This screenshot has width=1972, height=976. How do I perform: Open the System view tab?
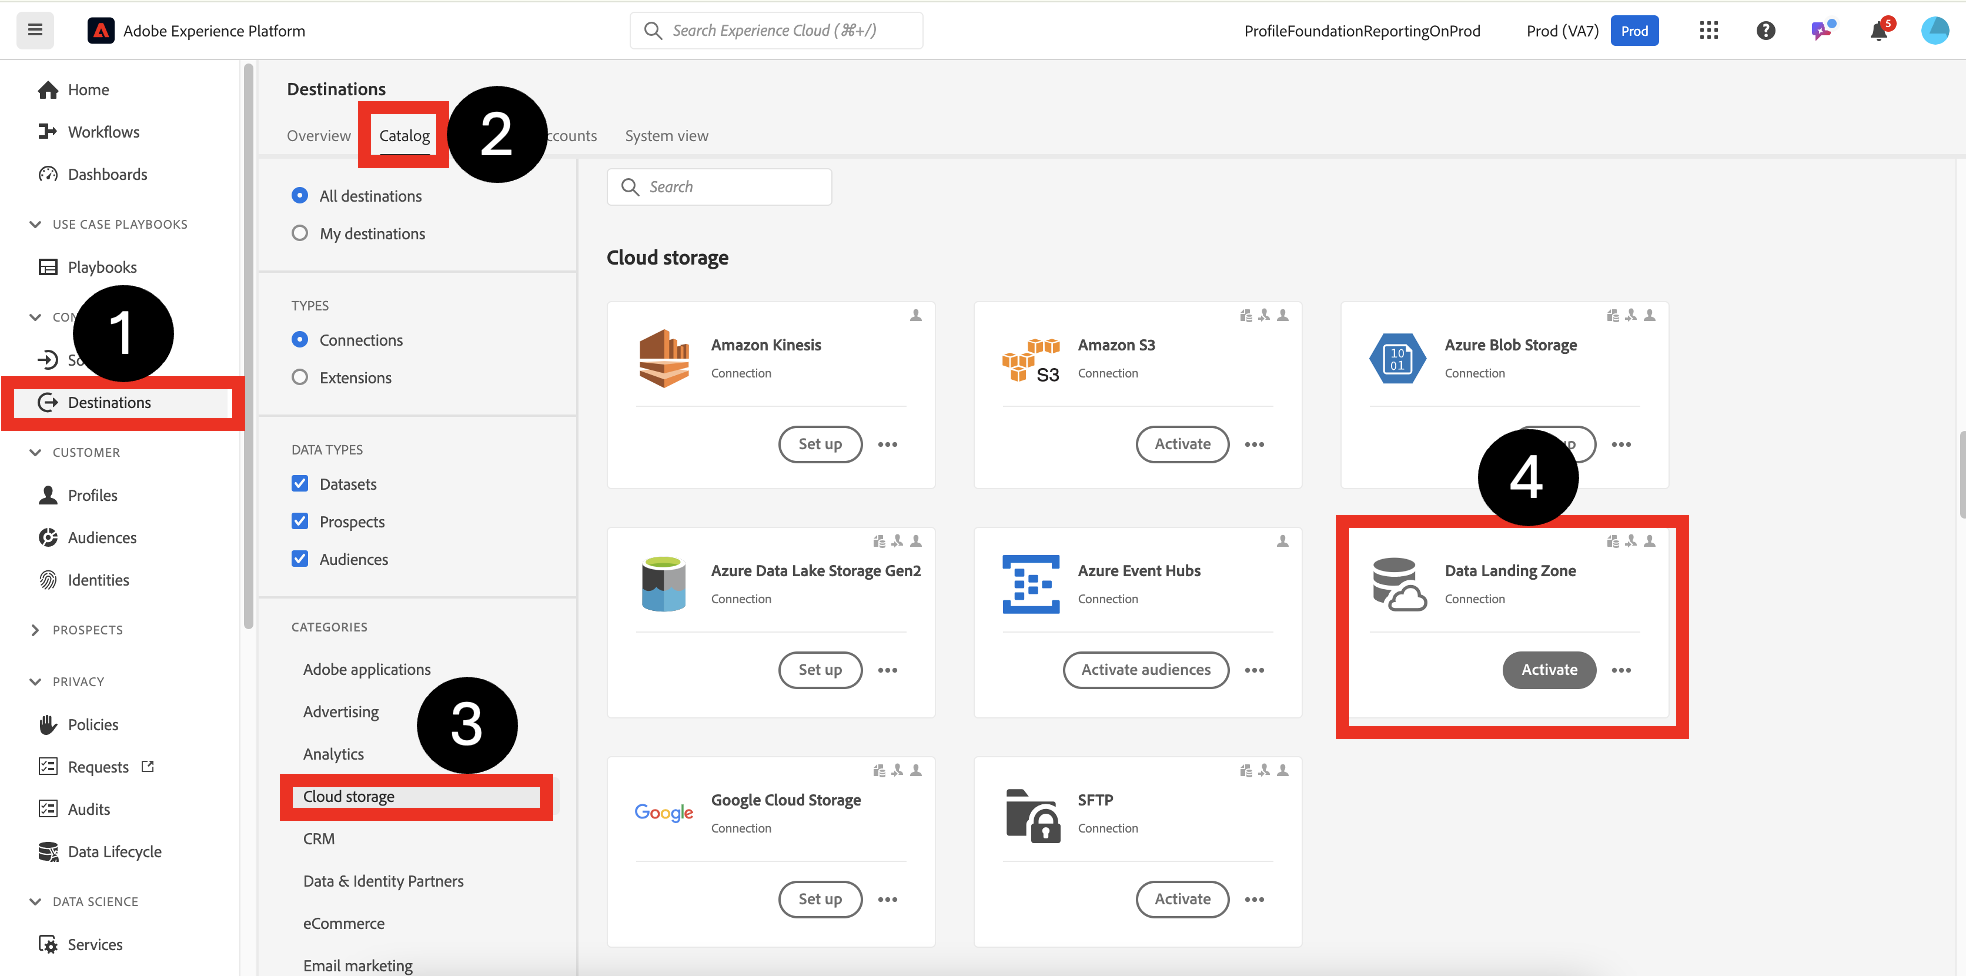click(666, 136)
